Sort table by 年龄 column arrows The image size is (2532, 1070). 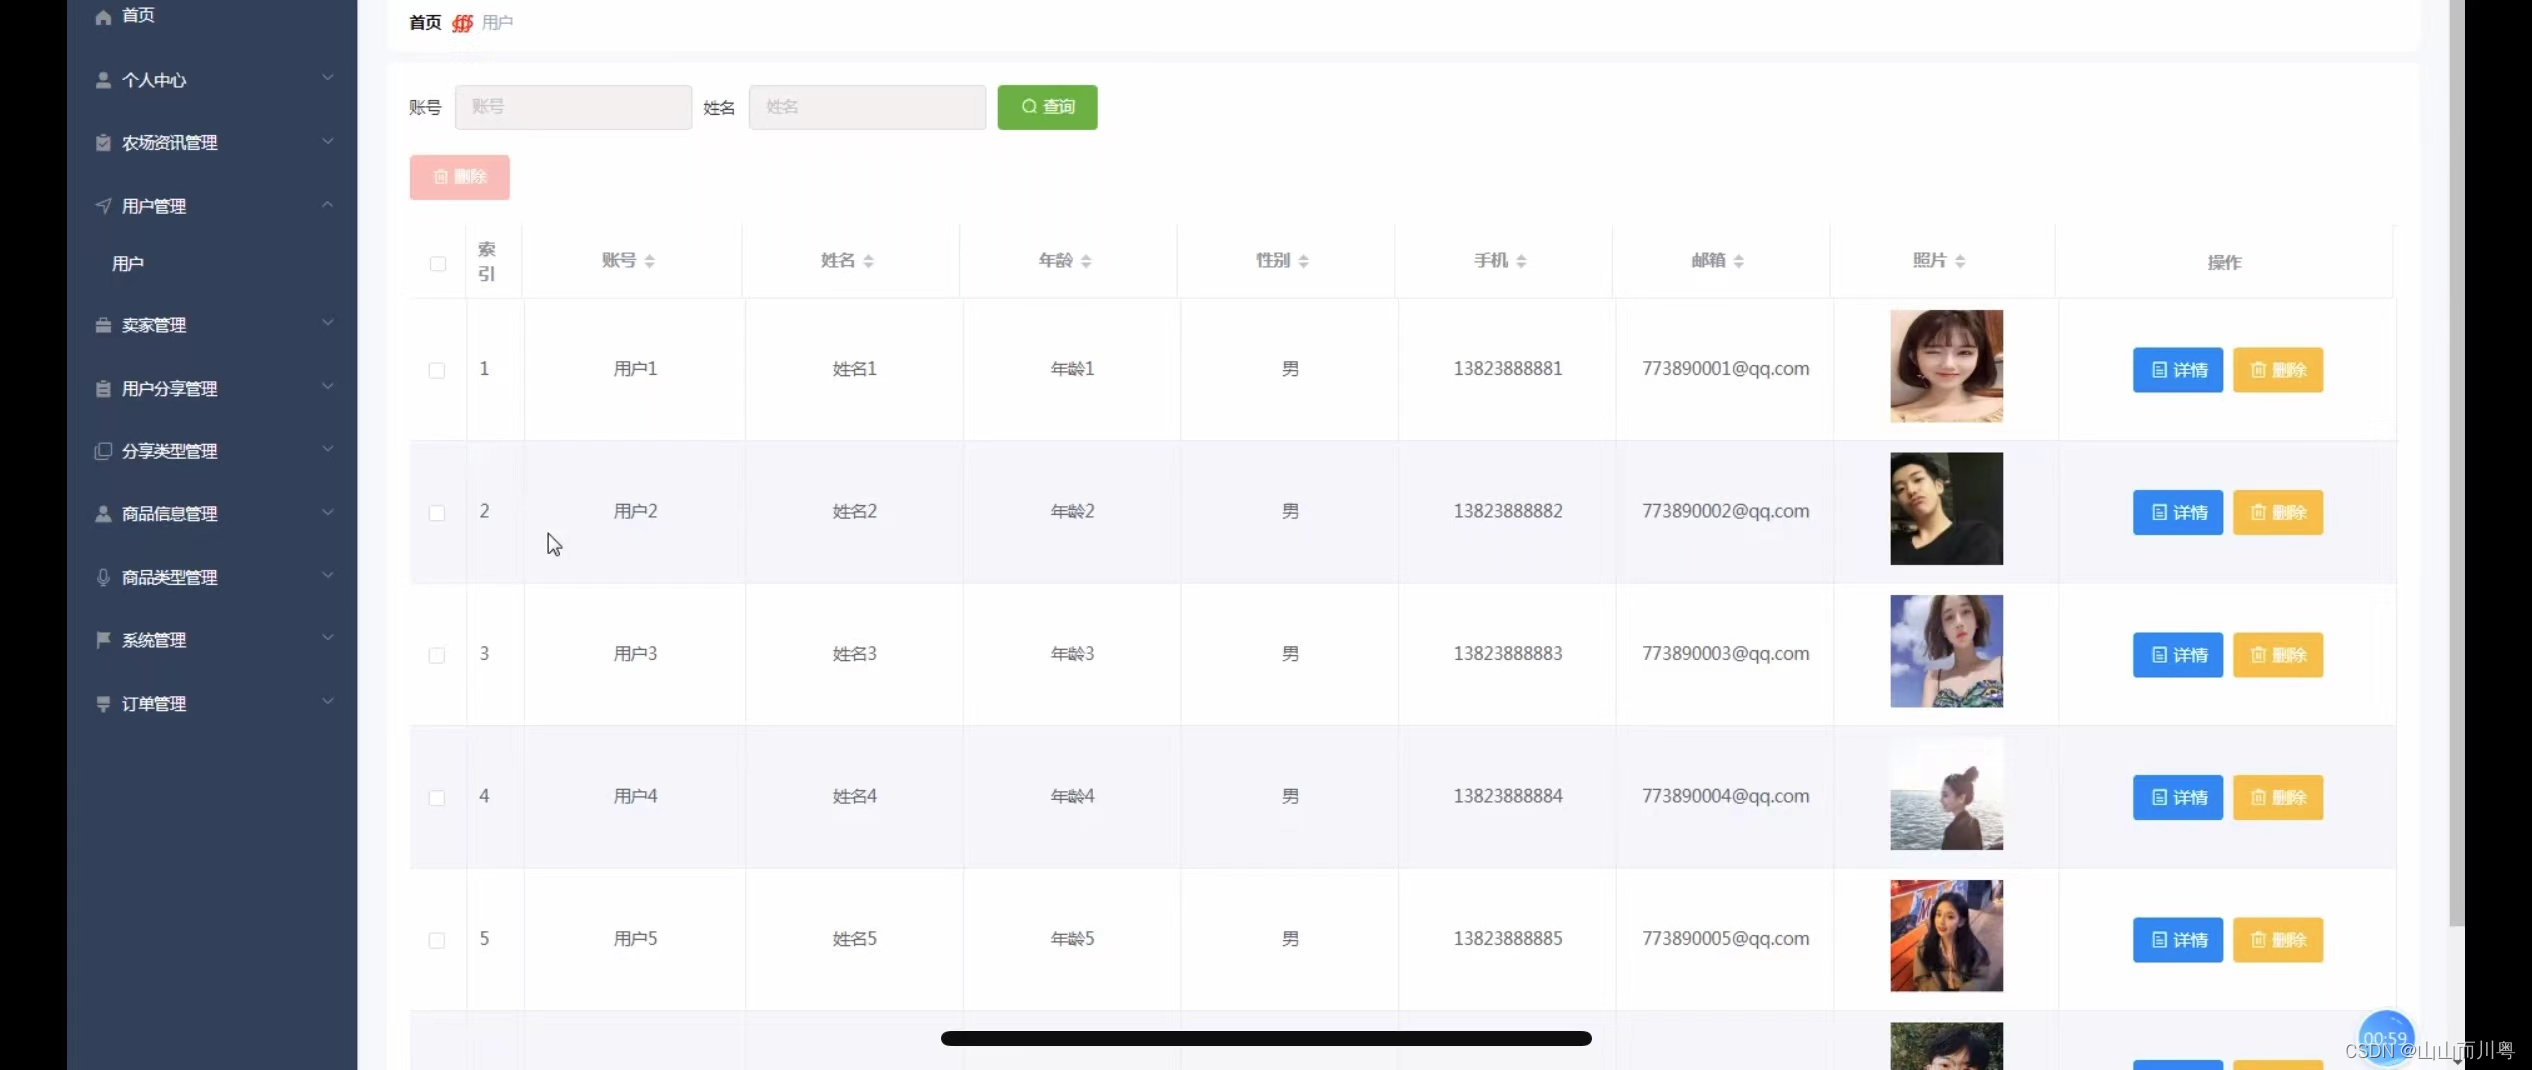[x=1086, y=261]
